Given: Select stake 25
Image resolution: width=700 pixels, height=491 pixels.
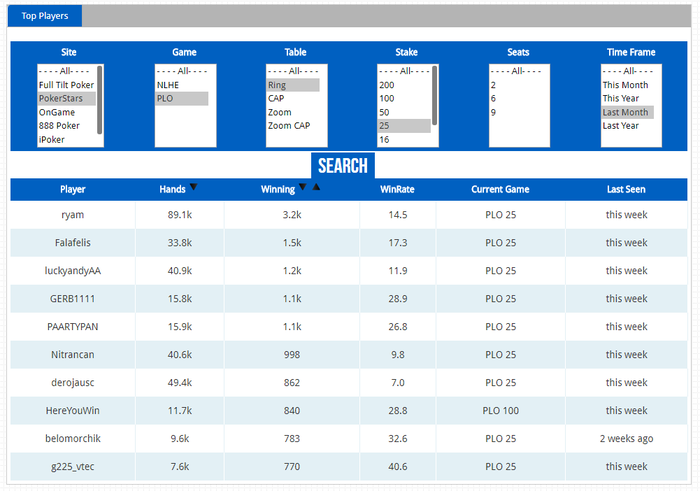Looking at the screenshot, I should click(404, 125).
